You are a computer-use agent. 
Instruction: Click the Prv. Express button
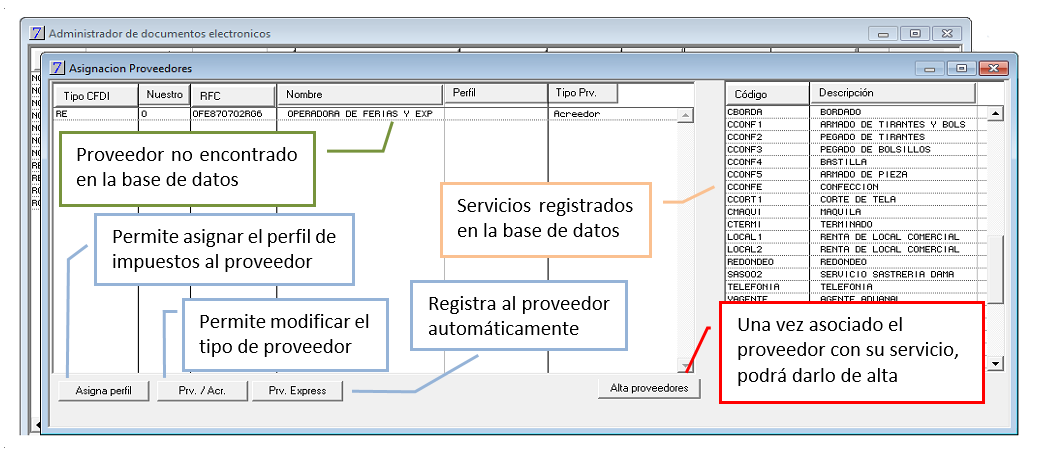coord(298,390)
